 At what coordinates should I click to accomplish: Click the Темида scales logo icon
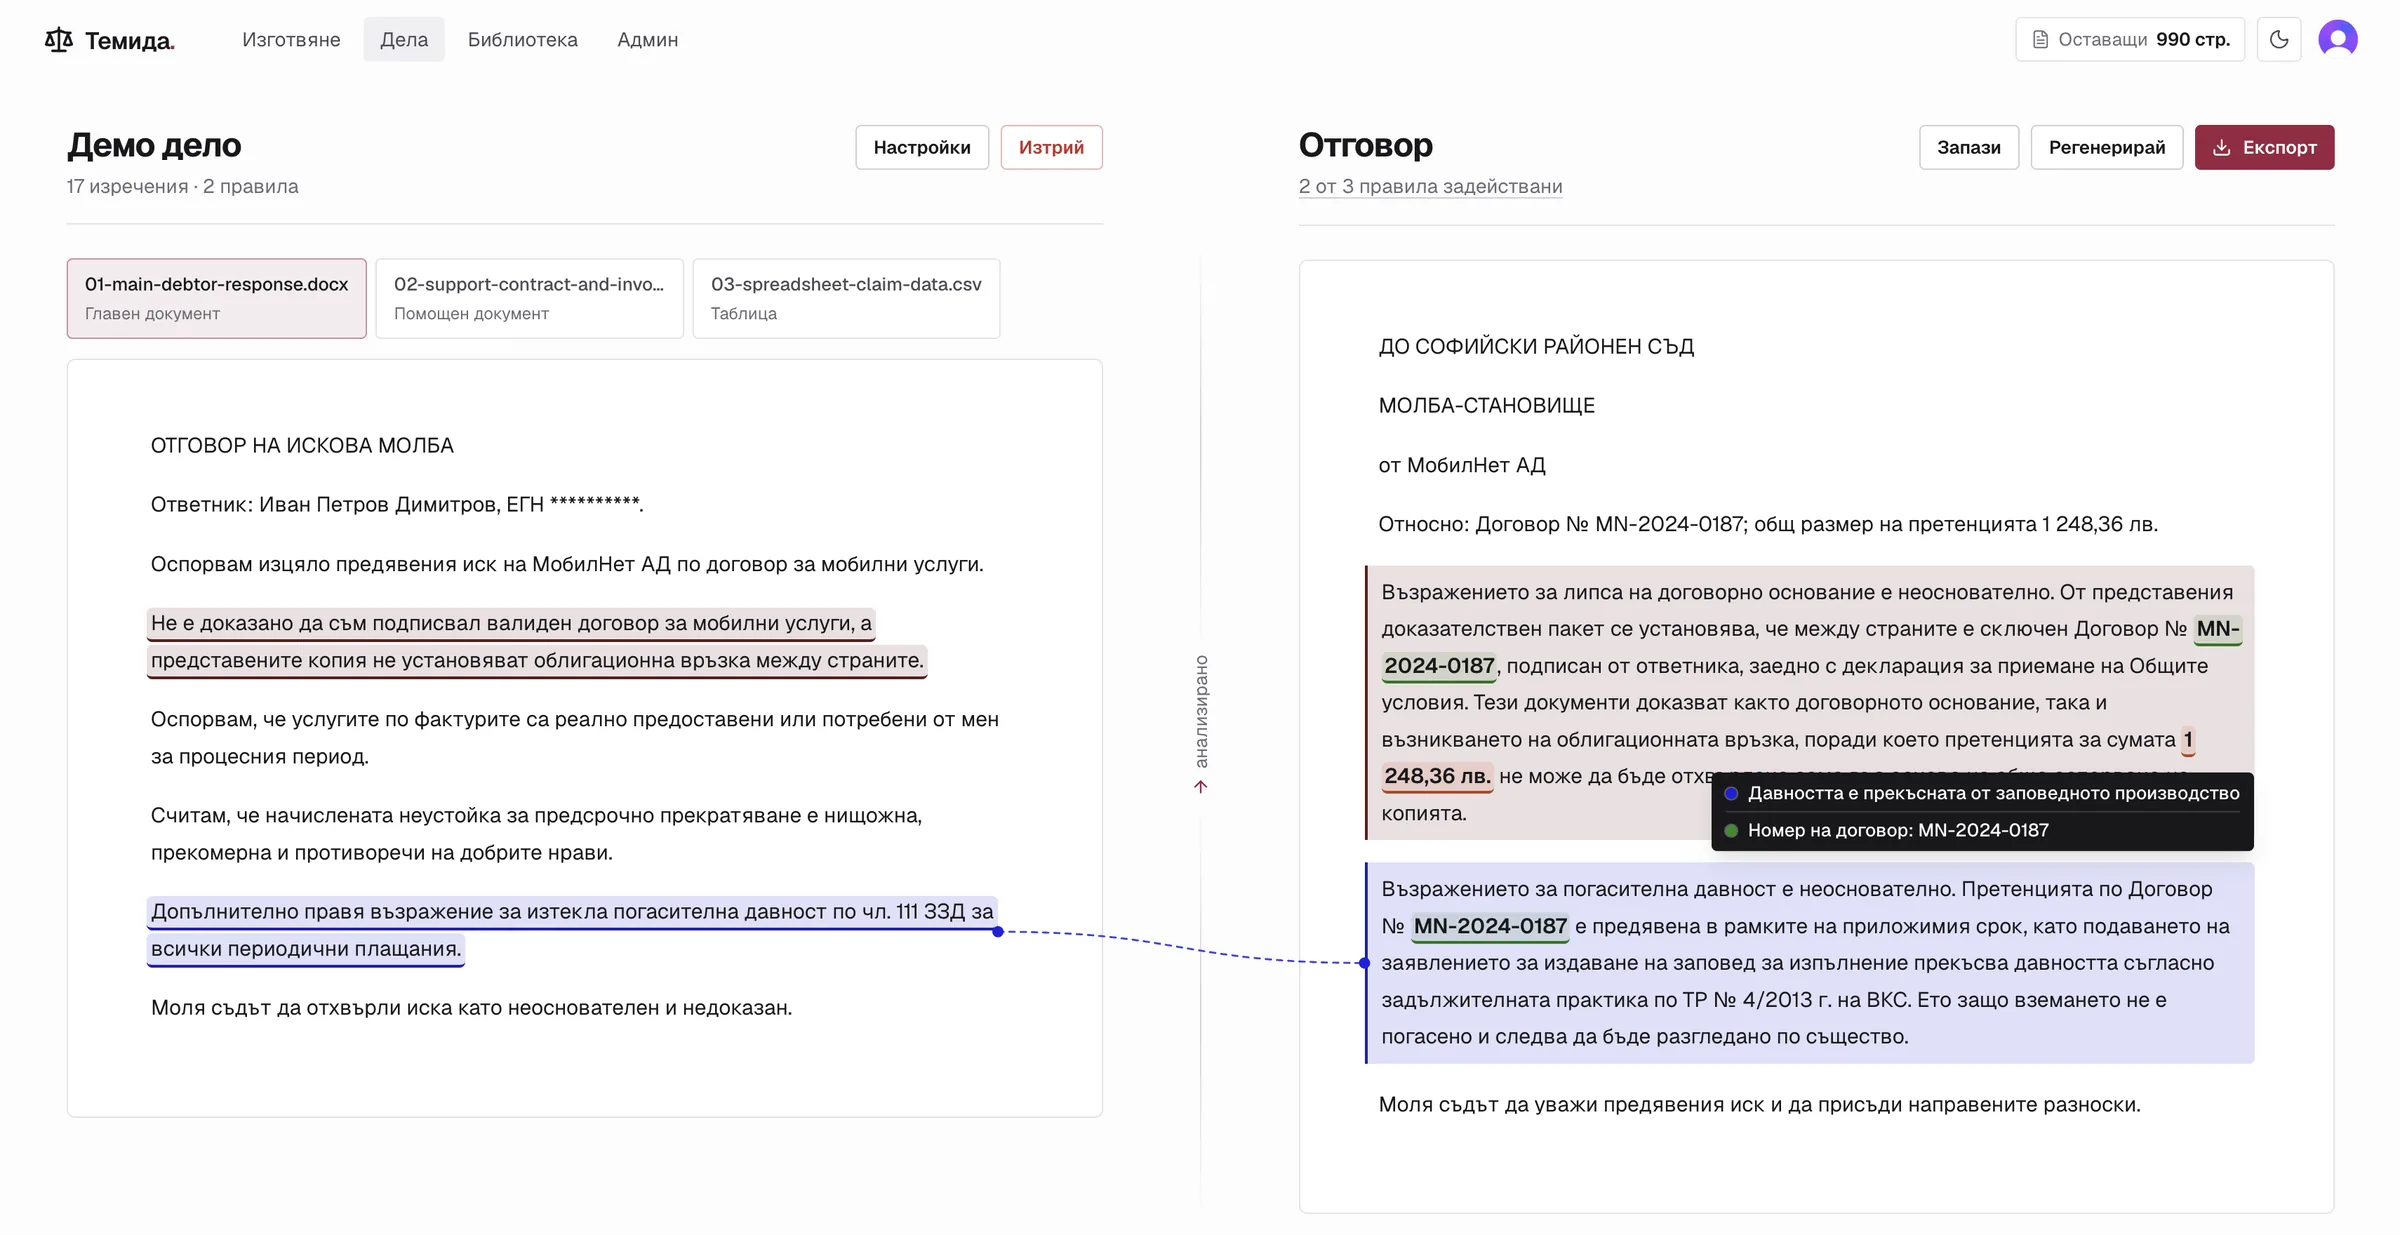pyautogui.click(x=59, y=40)
